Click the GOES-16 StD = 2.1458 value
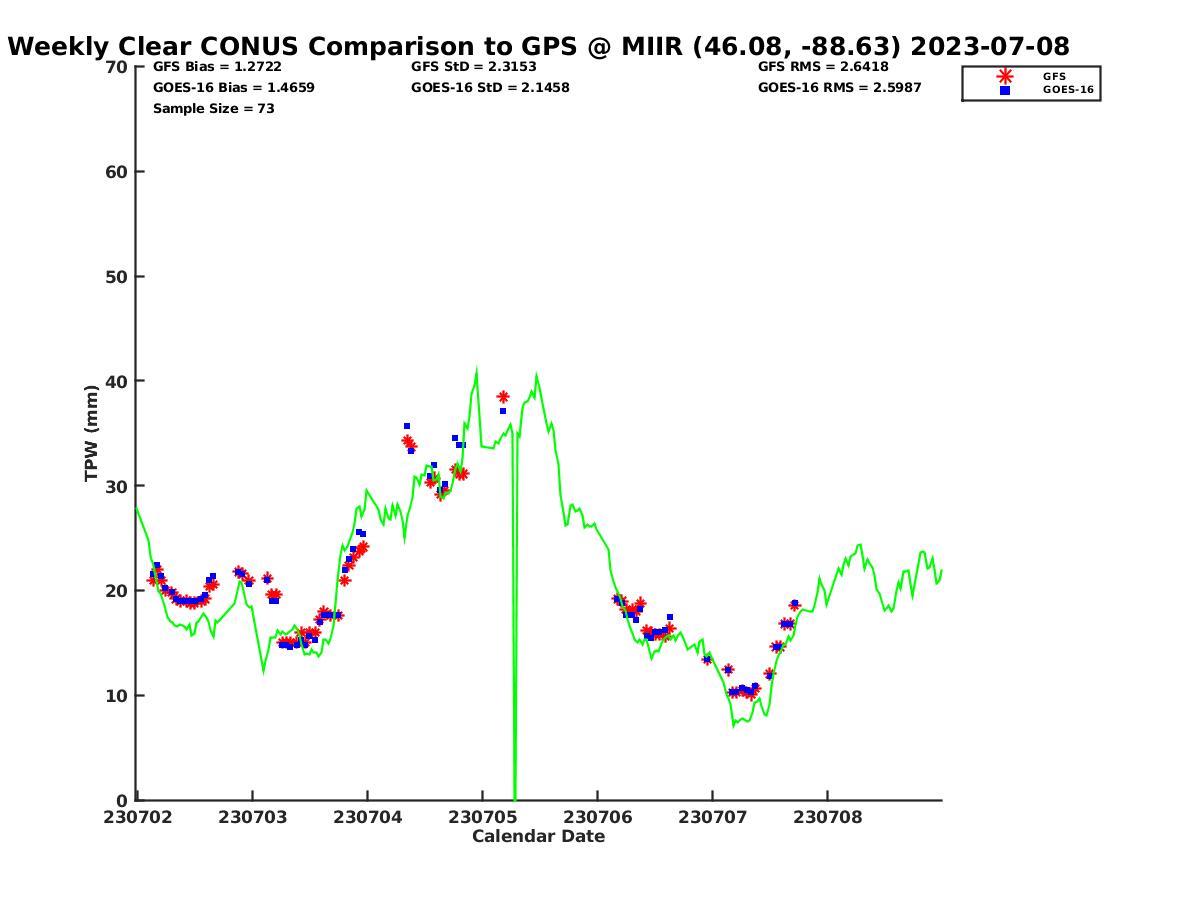The image size is (1200, 900). [x=490, y=88]
